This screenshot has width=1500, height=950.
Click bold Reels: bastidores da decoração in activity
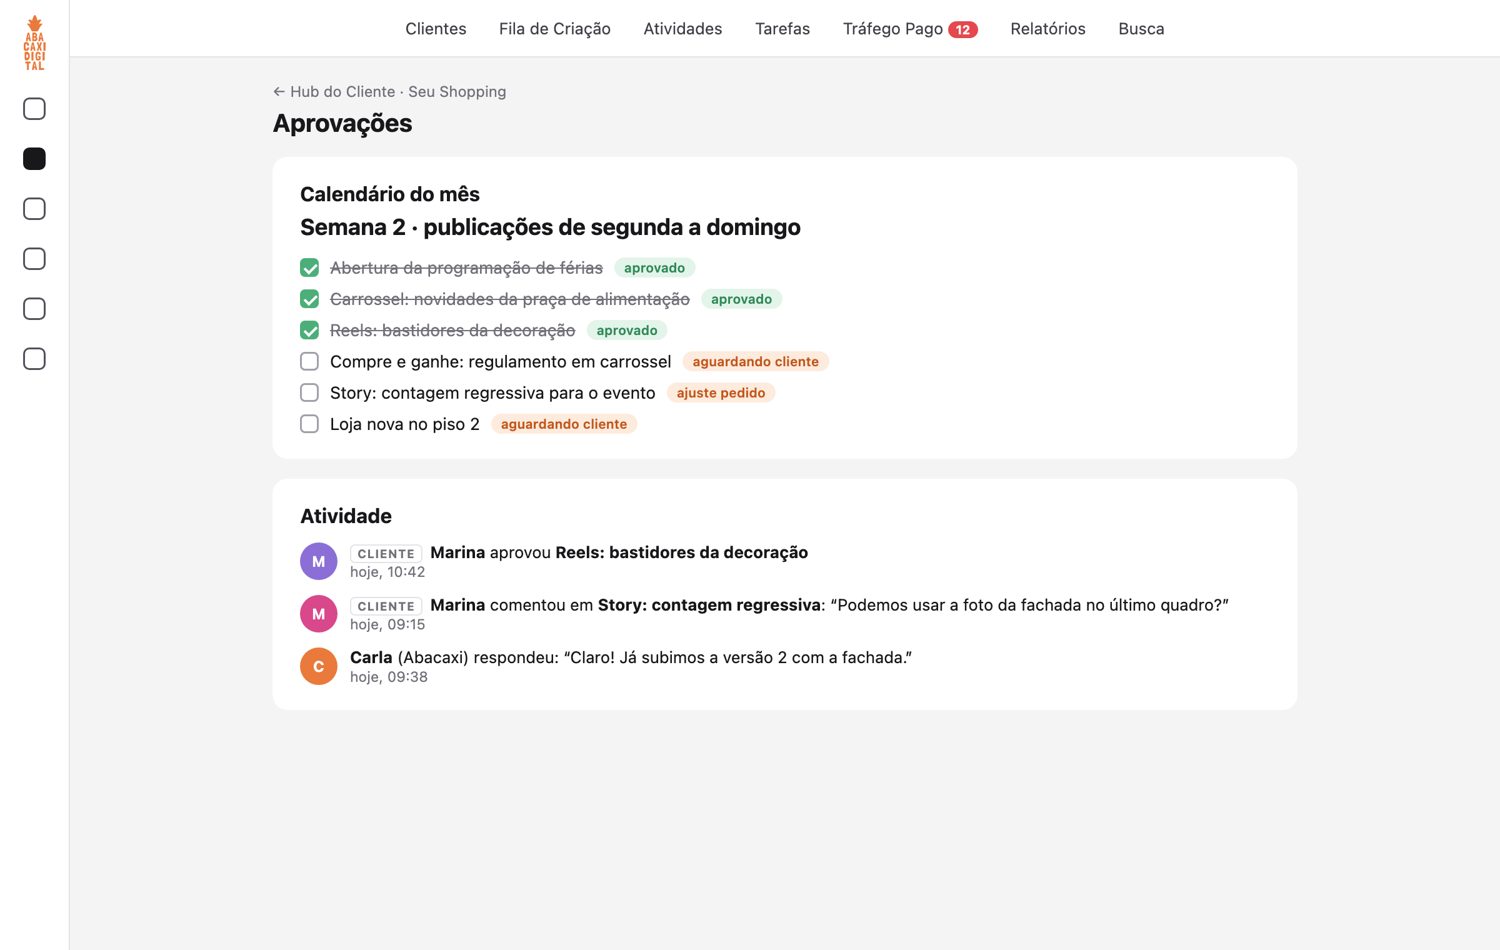point(682,552)
